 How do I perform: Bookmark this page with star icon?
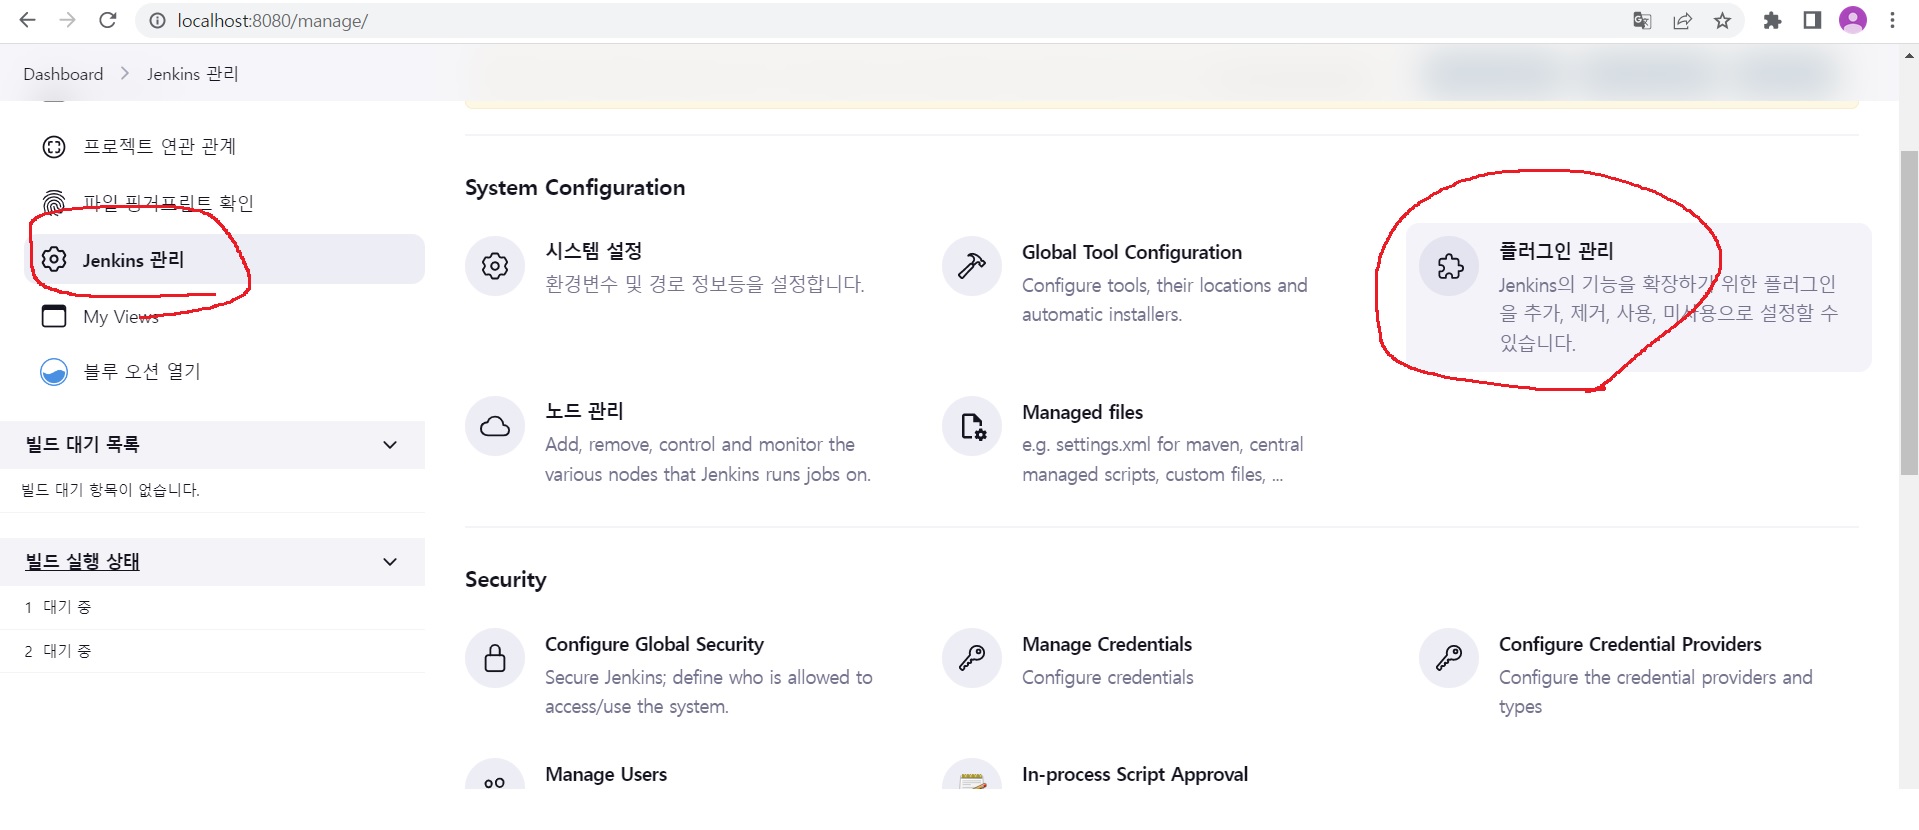pos(1722,20)
